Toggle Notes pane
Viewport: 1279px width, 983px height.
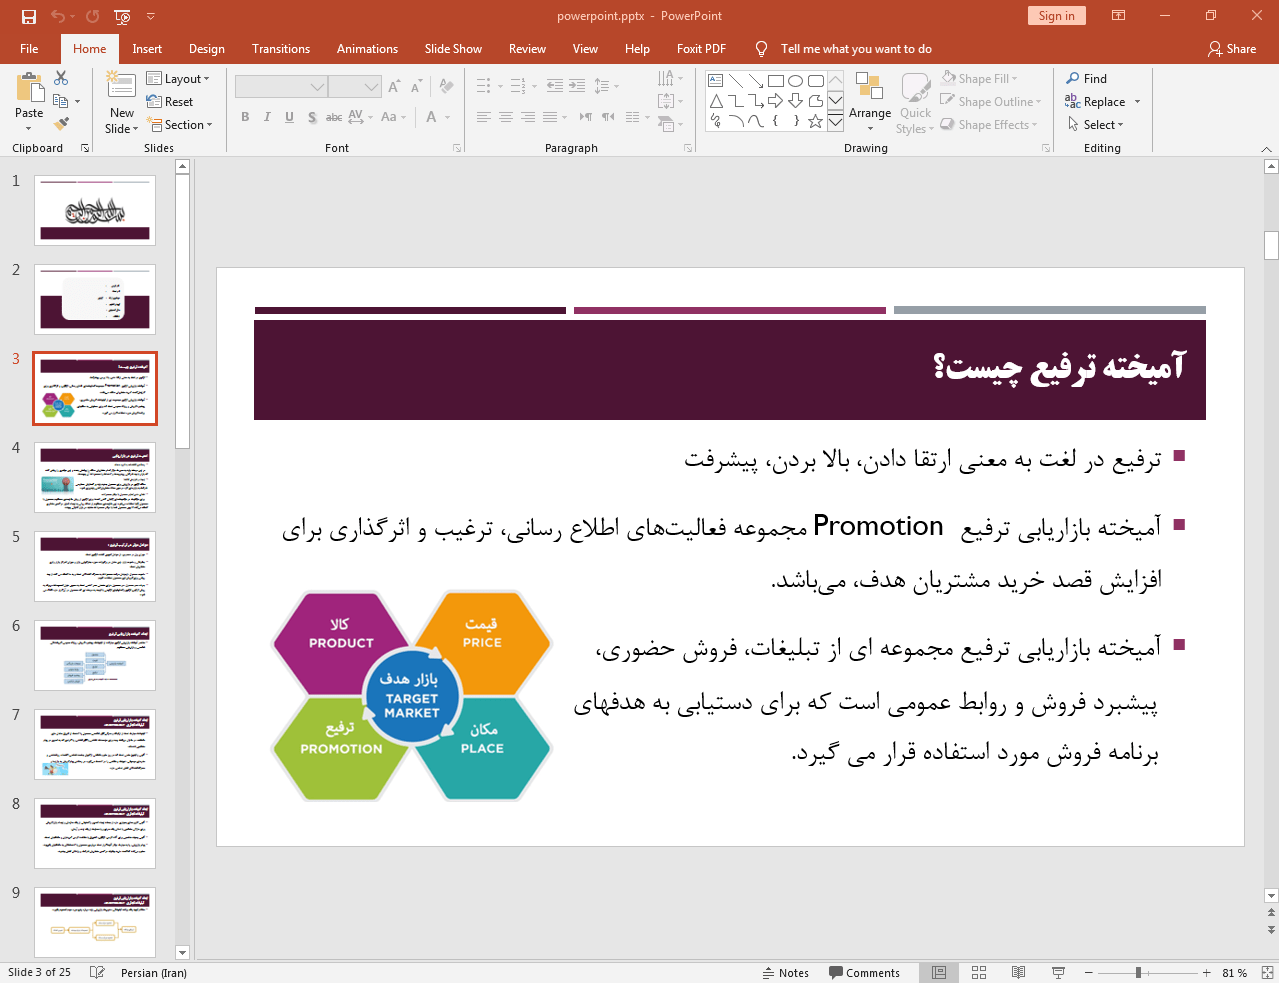click(x=785, y=973)
